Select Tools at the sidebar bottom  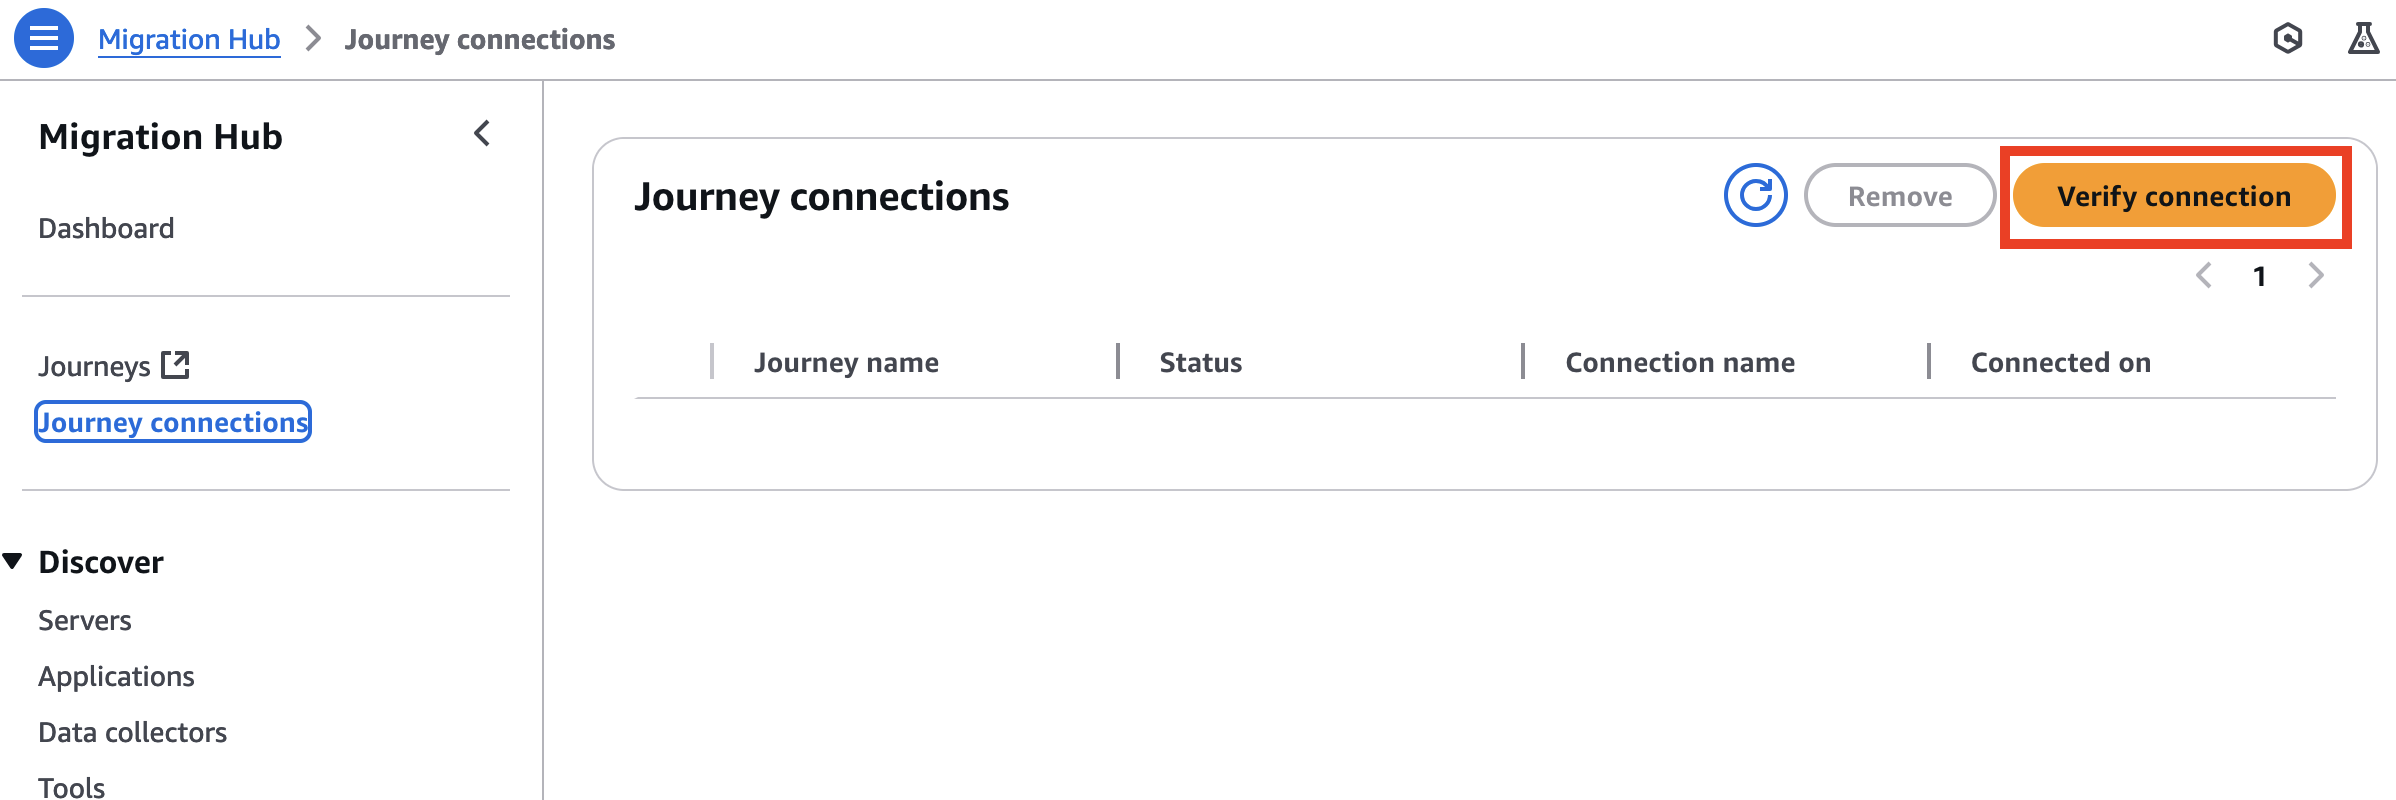(x=71, y=786)
